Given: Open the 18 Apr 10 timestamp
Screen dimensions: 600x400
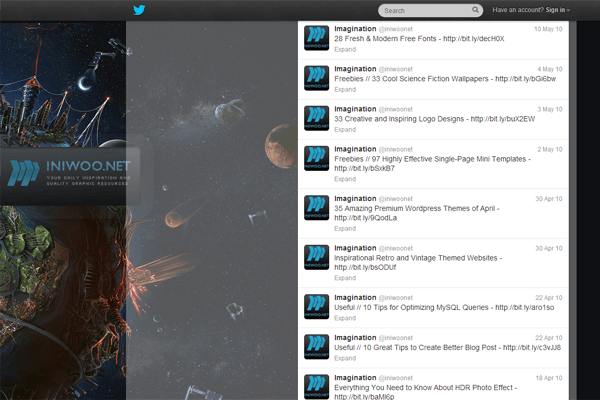Looking at the screenshot, I should tap(549, 378).
